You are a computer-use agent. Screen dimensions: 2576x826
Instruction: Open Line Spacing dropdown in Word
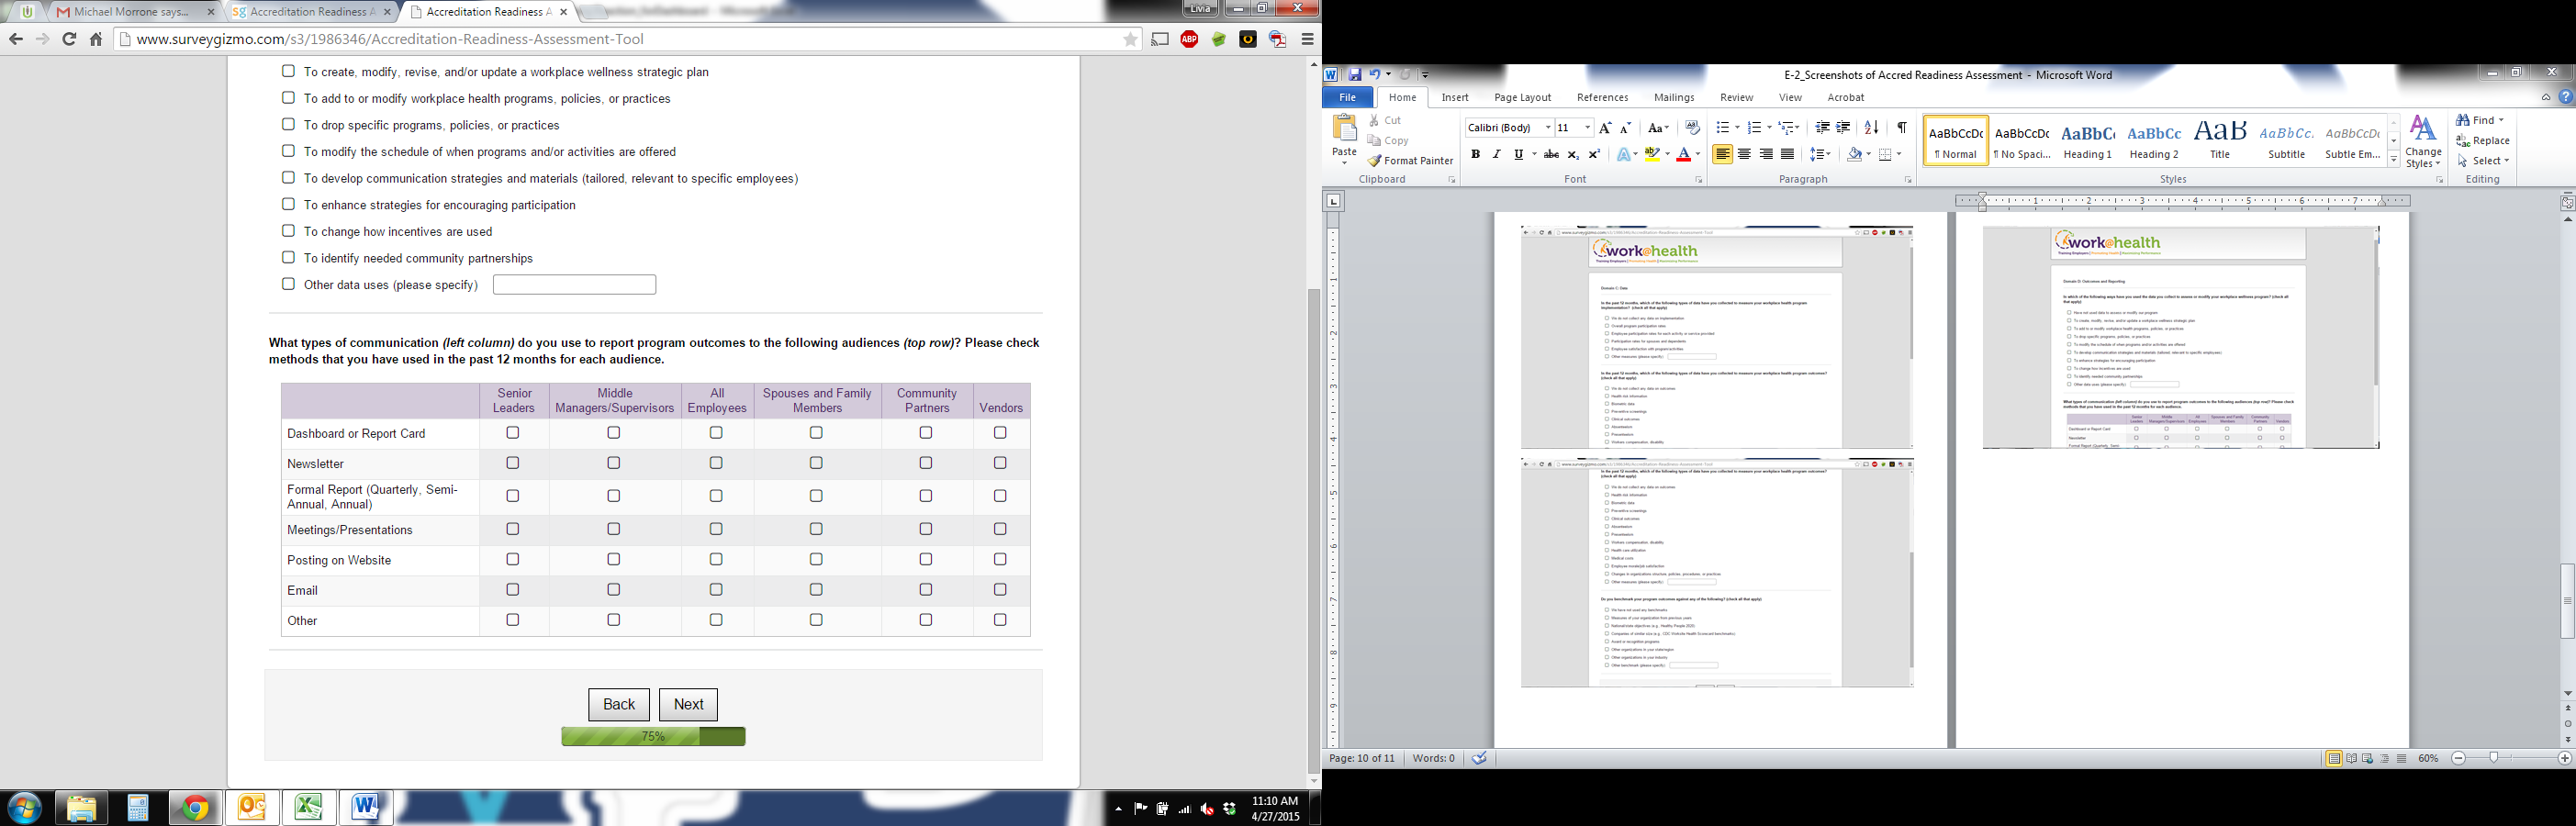[x=1821, y=154]
